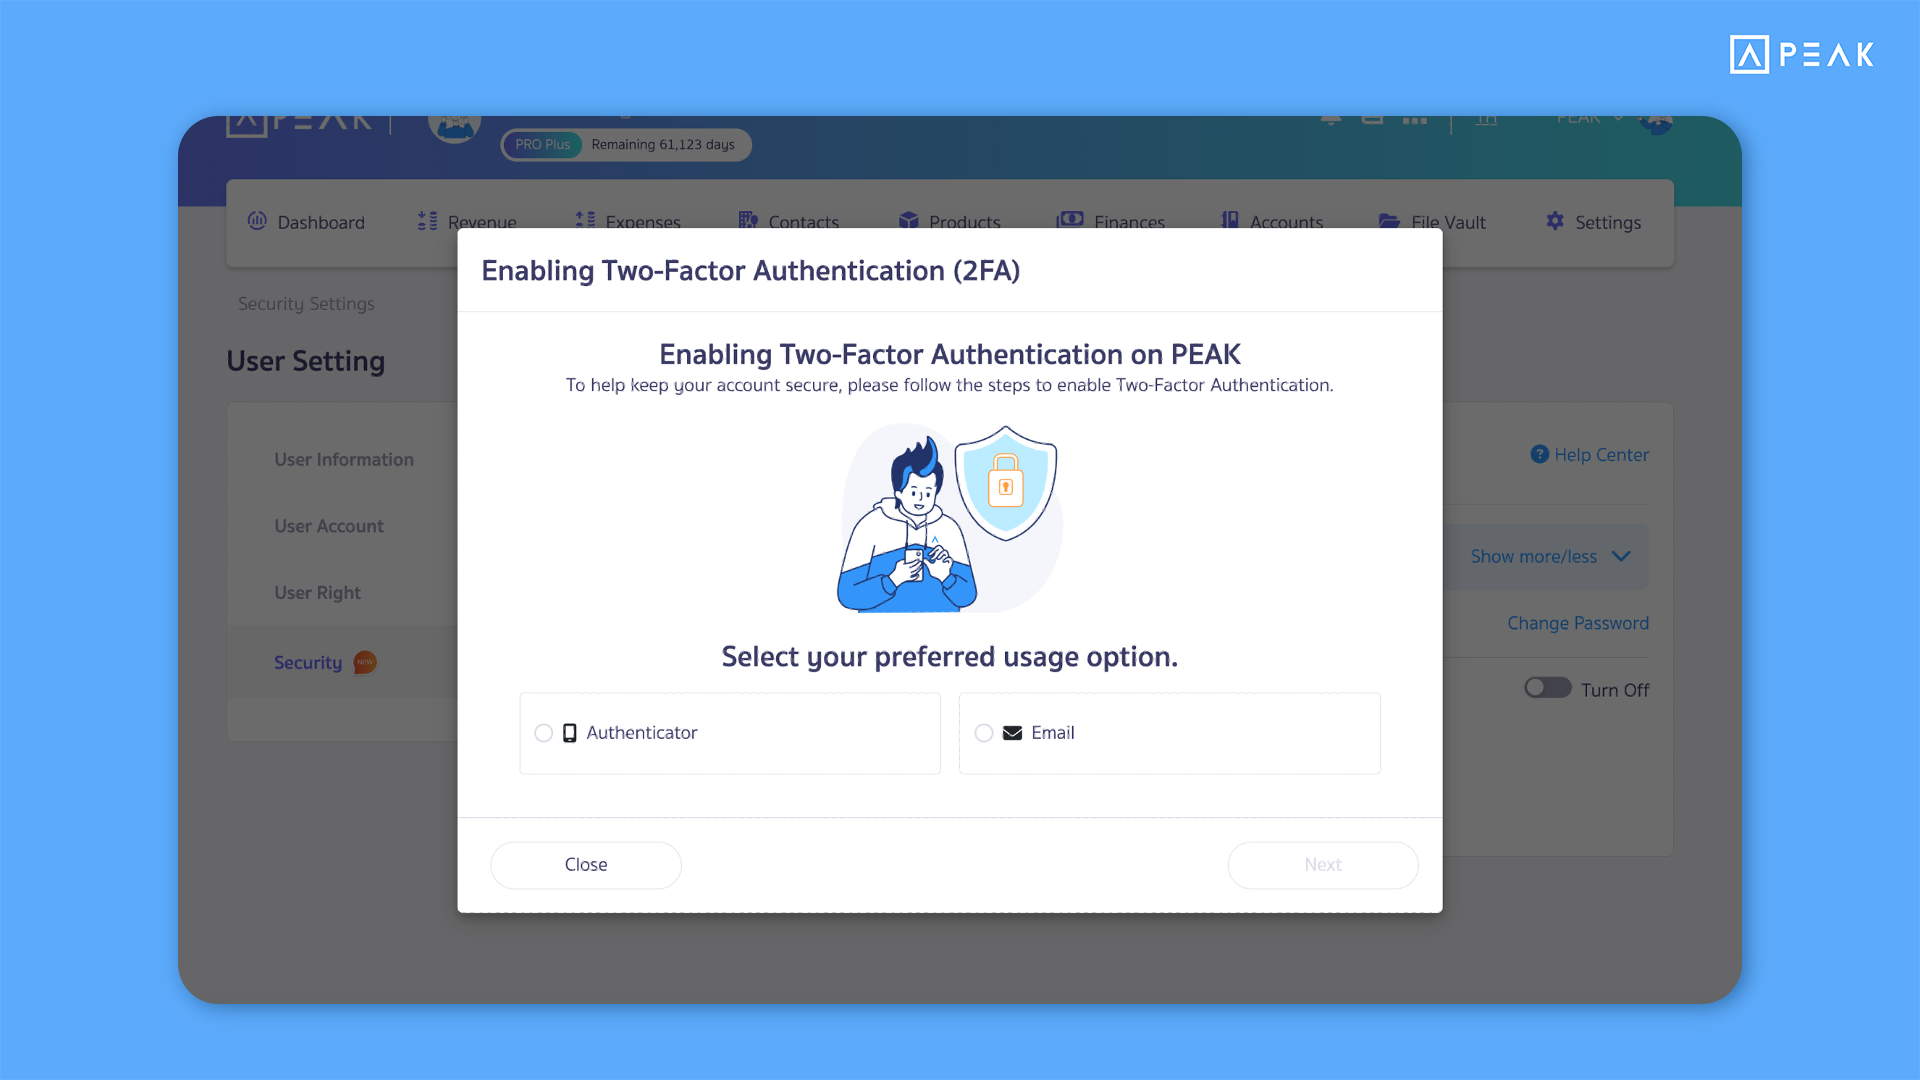Click the Dashboard gauge icon
Viewport: 1920px width, 1080px height.
point(257,221)
